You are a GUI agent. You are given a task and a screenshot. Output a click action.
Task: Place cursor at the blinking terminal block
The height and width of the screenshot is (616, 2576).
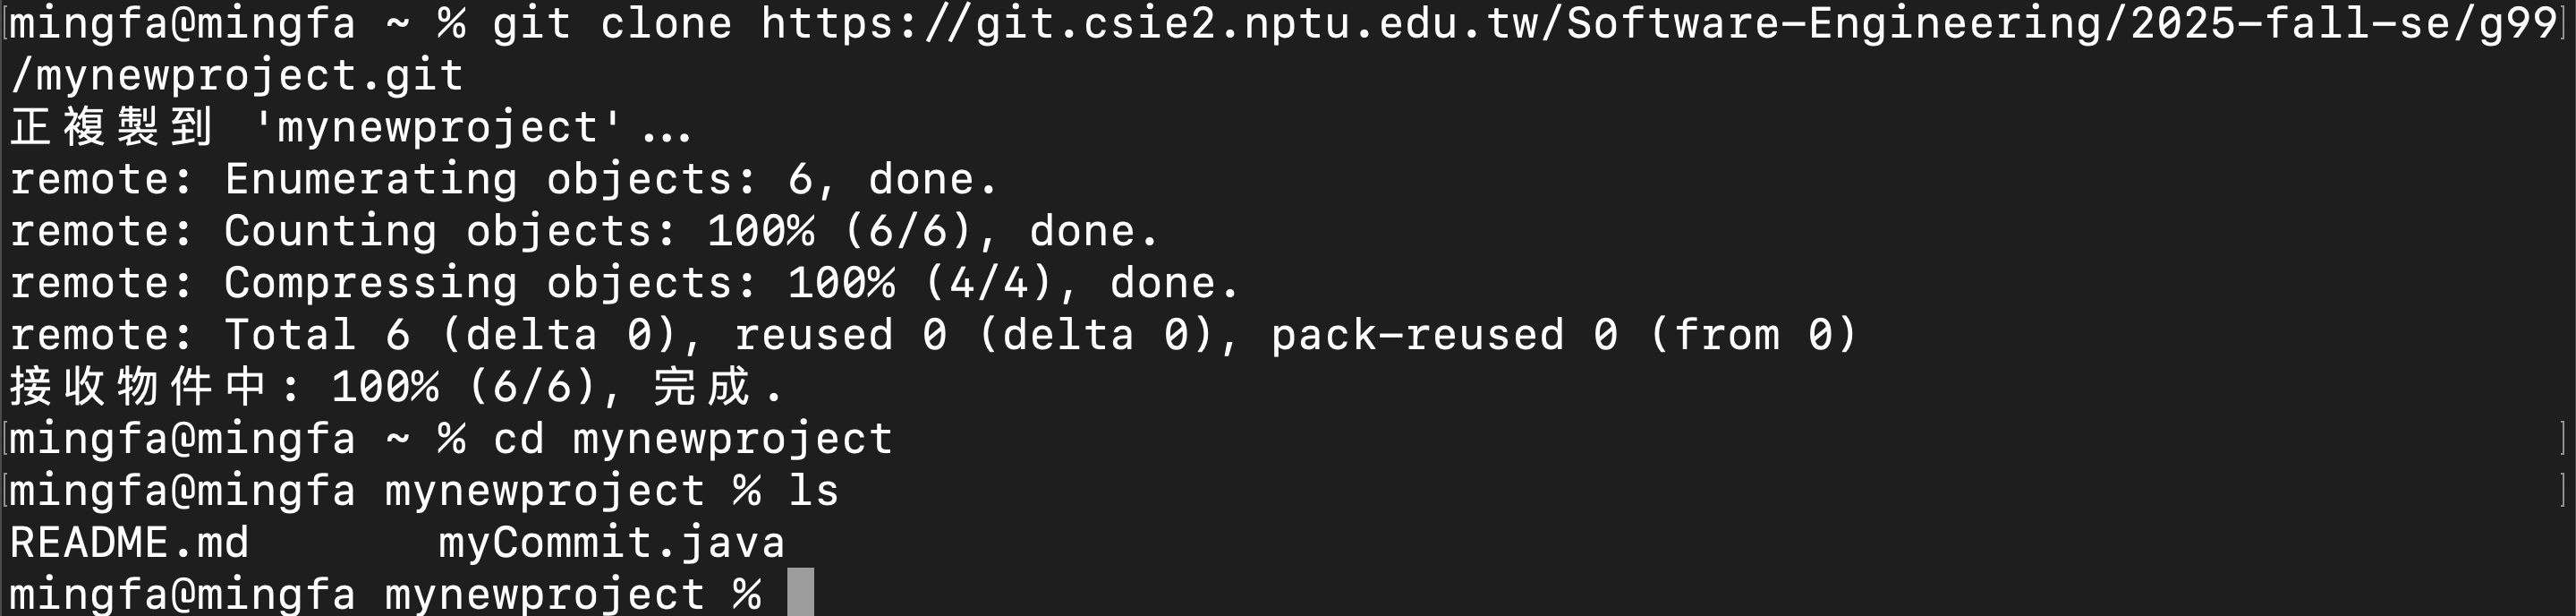pyautogui.click(x=800, y=593)
